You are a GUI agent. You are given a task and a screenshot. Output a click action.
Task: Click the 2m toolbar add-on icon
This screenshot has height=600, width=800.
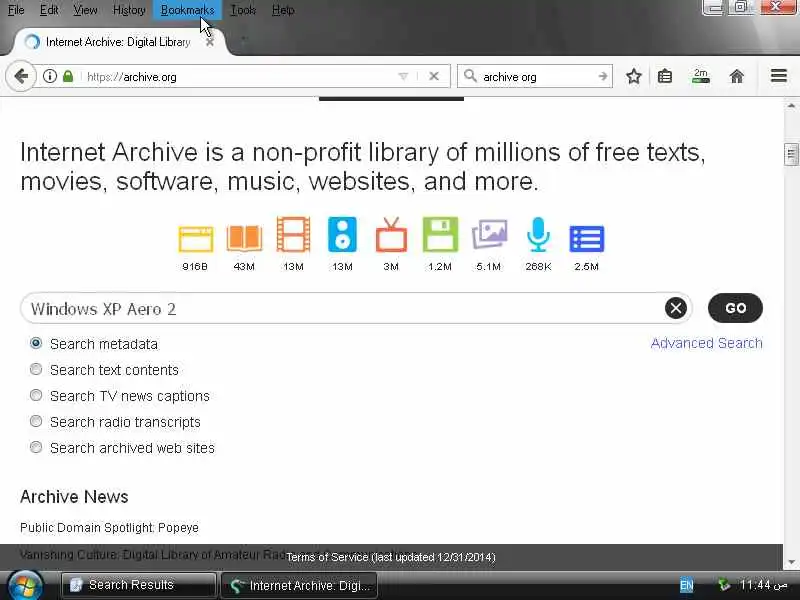pos(701,76)
